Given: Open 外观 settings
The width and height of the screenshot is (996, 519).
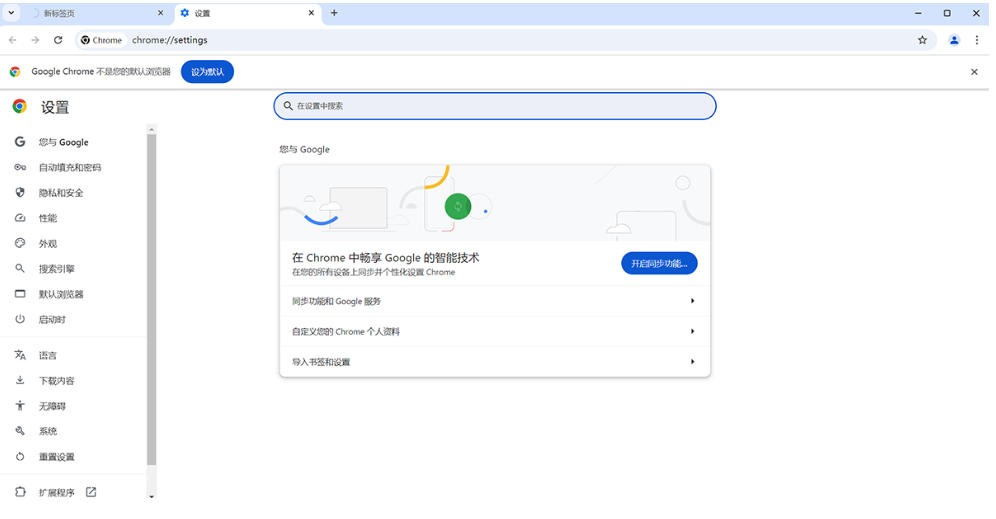Looking at the screenshot, I should pos(48,244).
